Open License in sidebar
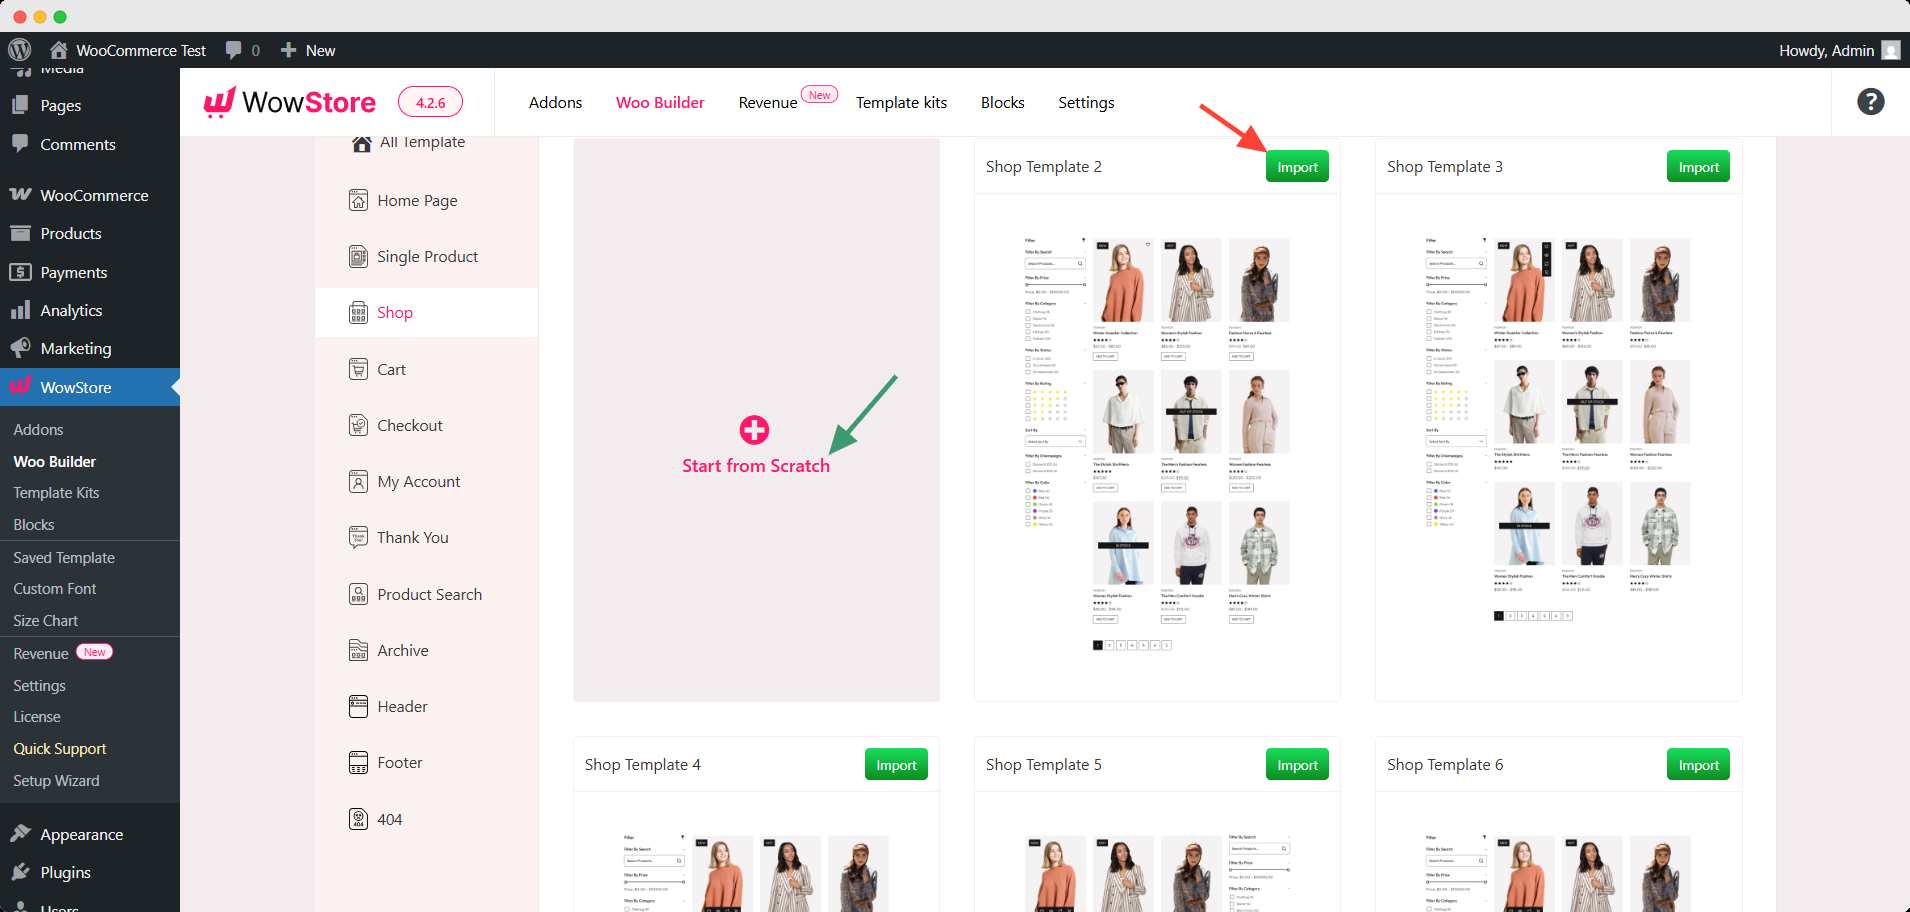Image resolution: width=1910 pixels, height=912 pixels. coord(37,717)
